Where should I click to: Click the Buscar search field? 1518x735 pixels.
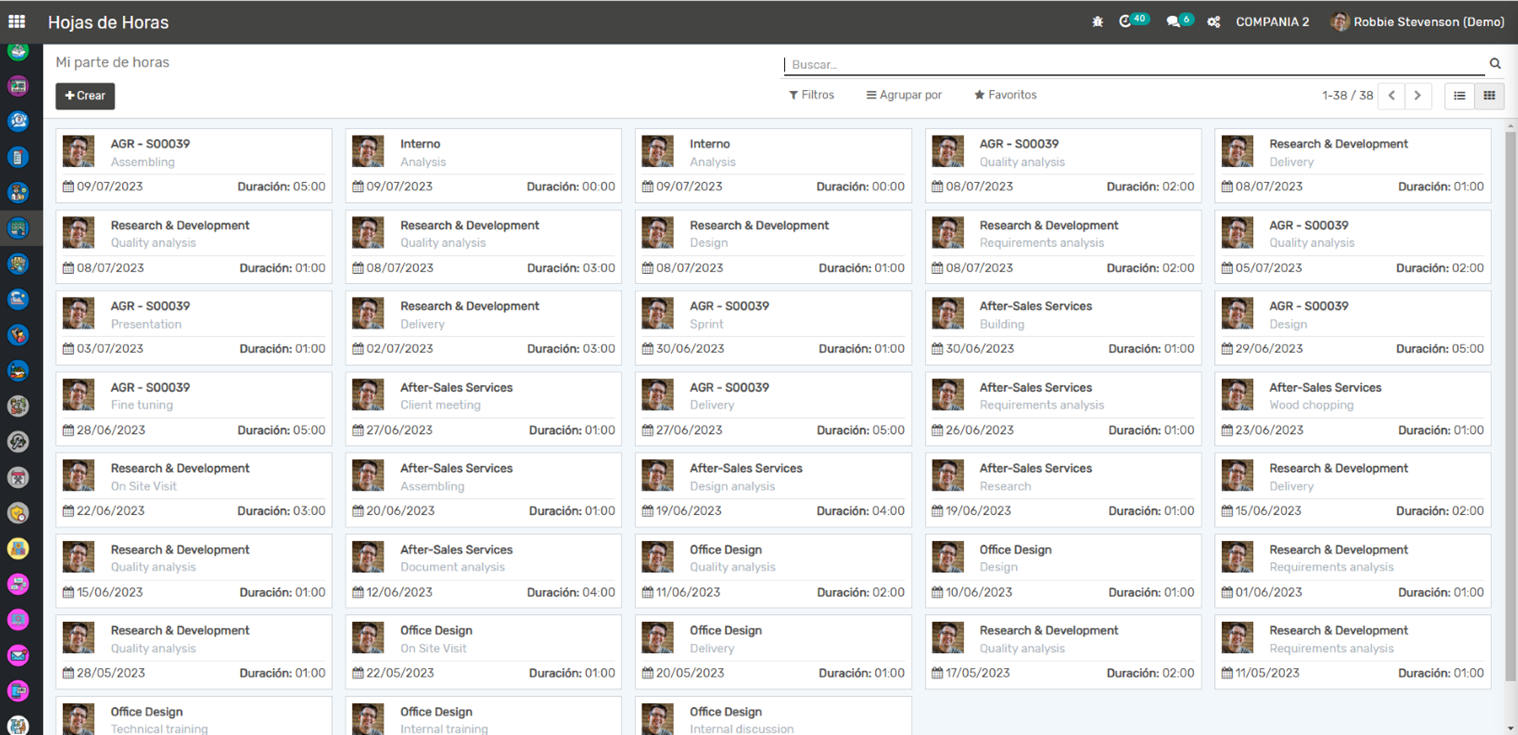point(1130,64)
